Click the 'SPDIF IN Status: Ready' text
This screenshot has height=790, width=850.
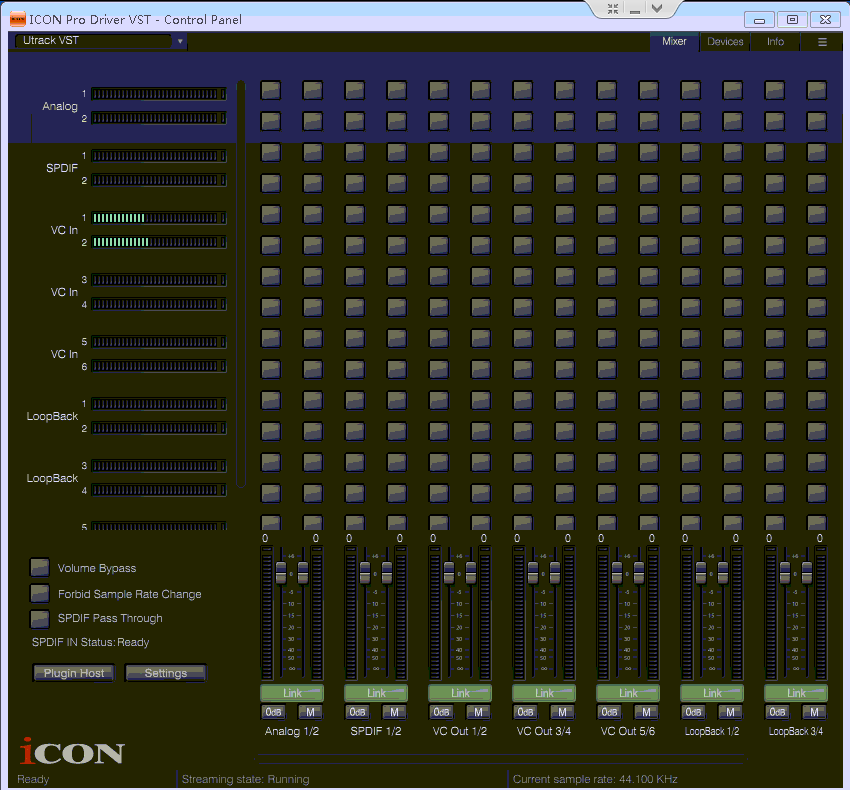click(91, 642)
